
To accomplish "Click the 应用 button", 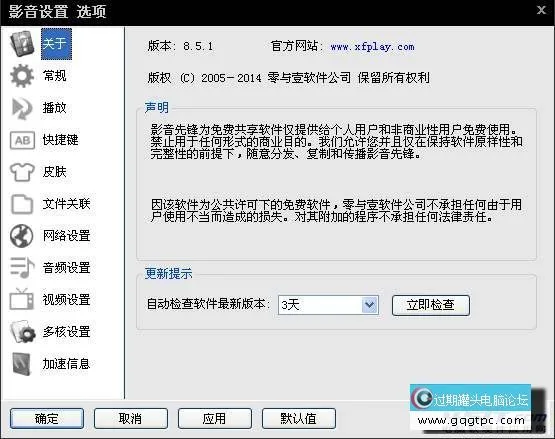I will (214, 418).
